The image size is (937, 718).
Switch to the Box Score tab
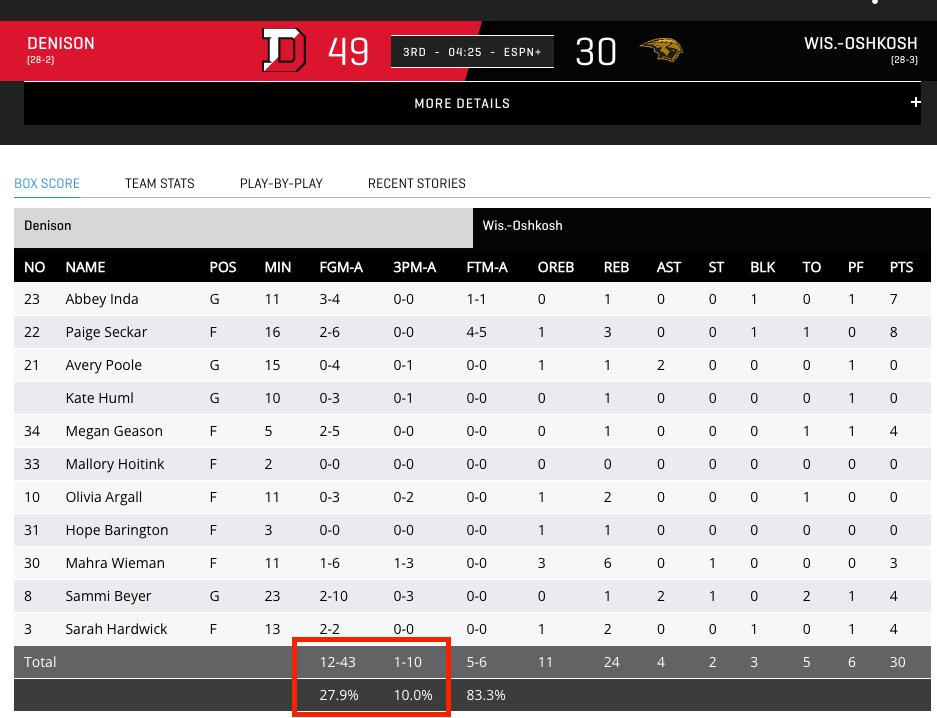point(47,183)
